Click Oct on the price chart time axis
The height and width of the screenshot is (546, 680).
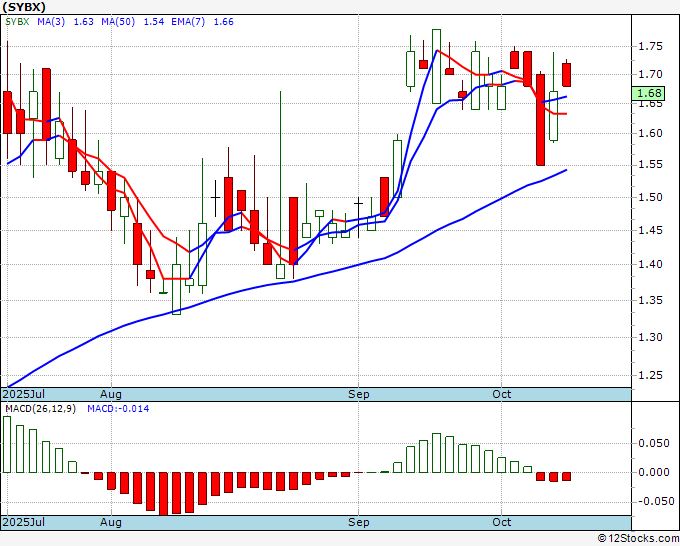(x=502, y=394)
